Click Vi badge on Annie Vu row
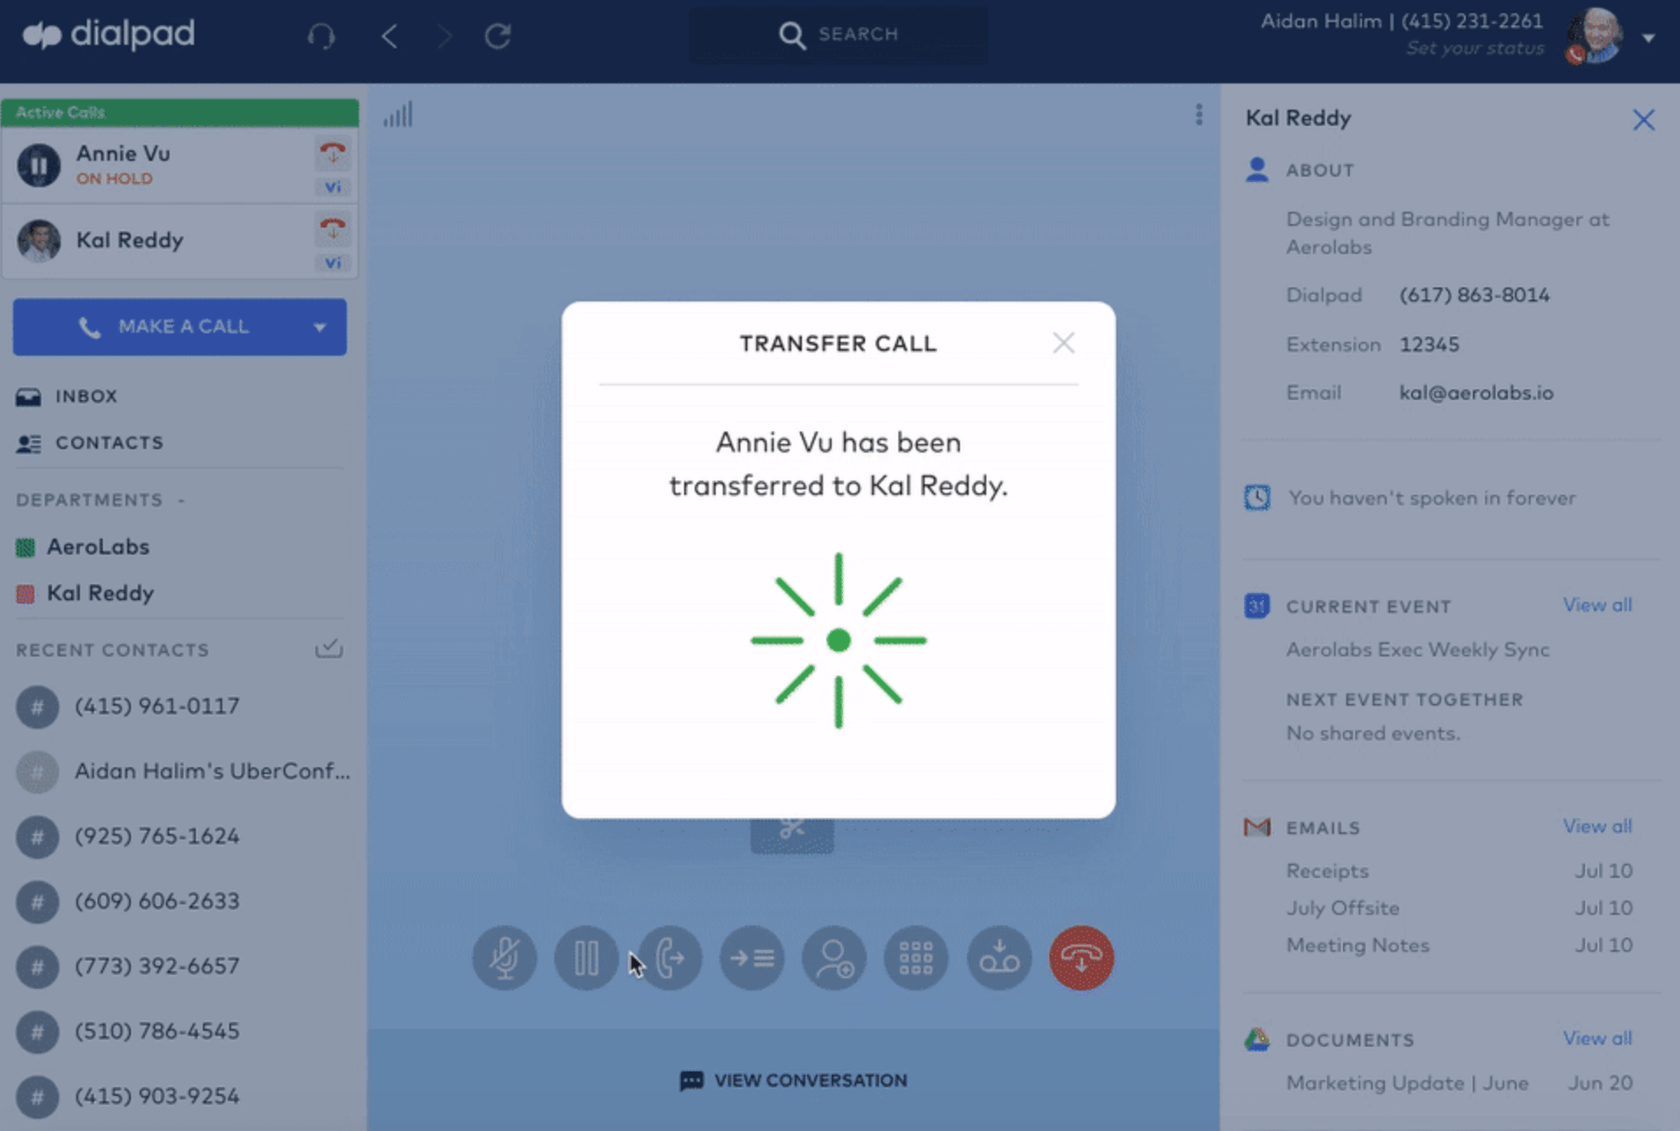Viewport: 1680px width, 1131px height. (332, 187)
